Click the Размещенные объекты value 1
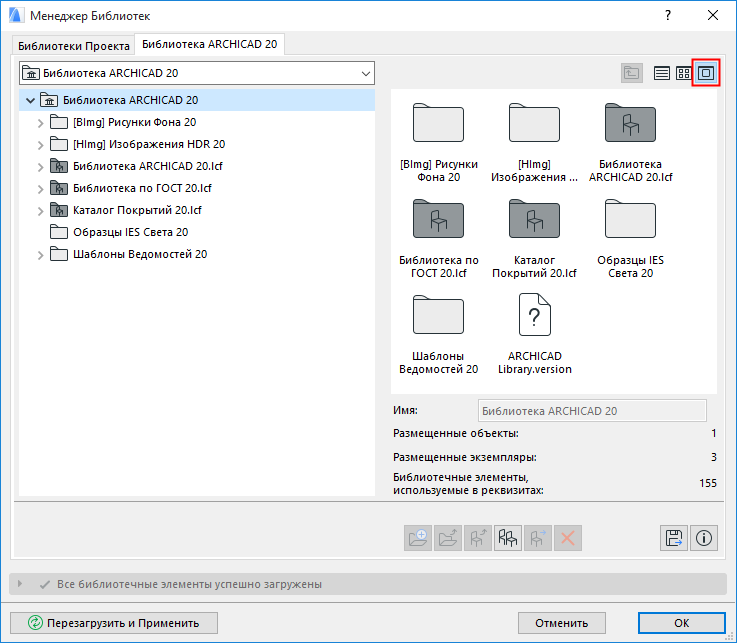 tap(713, 433)
